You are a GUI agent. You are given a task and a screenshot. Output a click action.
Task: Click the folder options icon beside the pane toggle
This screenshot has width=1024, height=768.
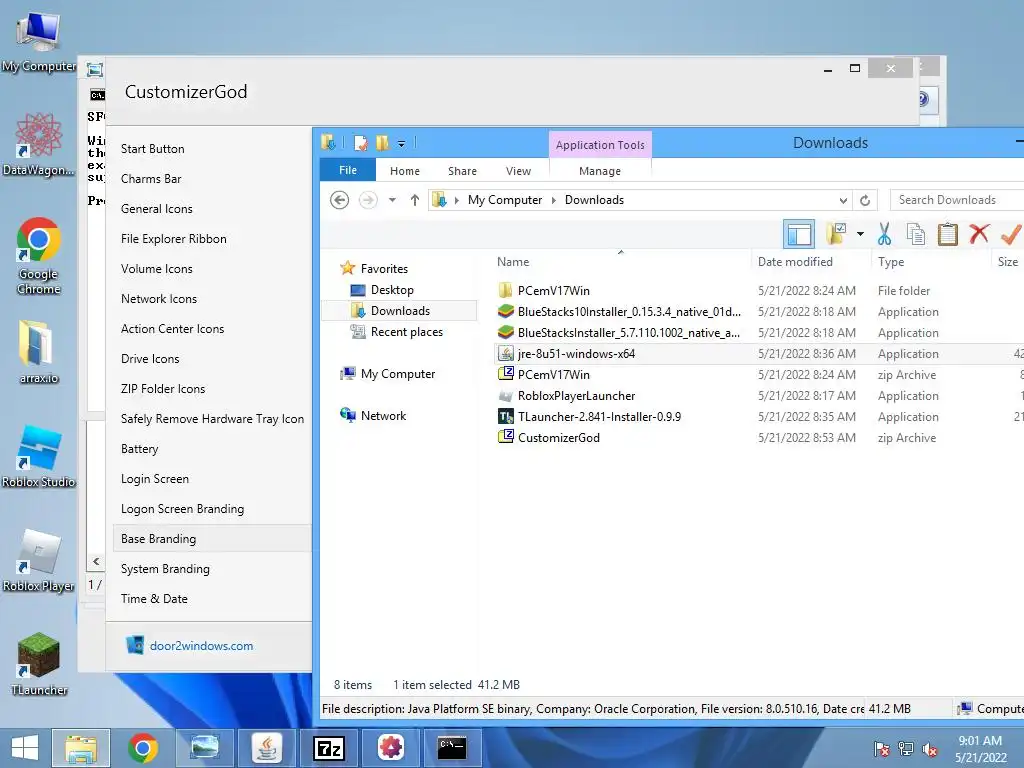pyautogui.click(x=836, y=233)
